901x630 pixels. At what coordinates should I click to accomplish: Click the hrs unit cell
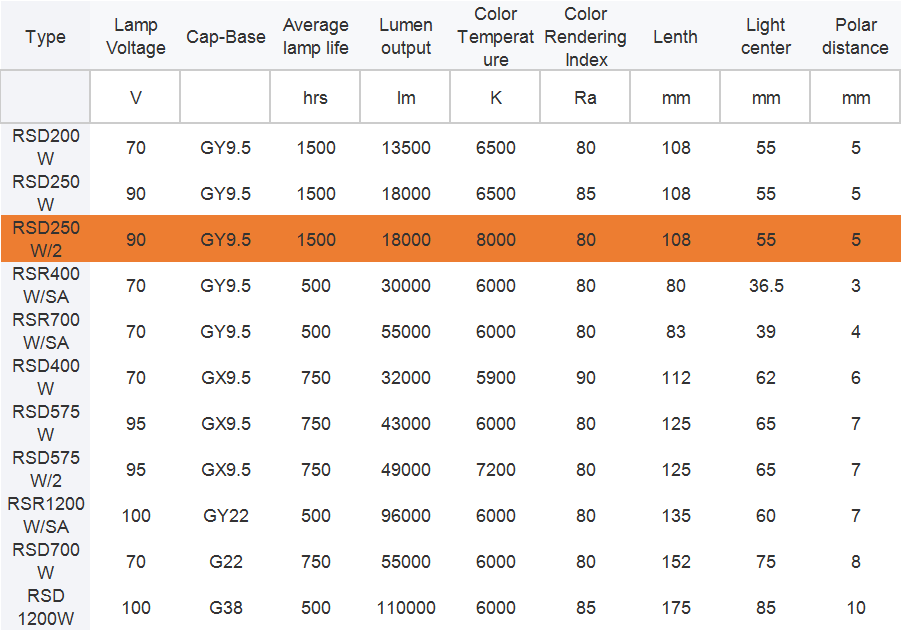[315, 98]
